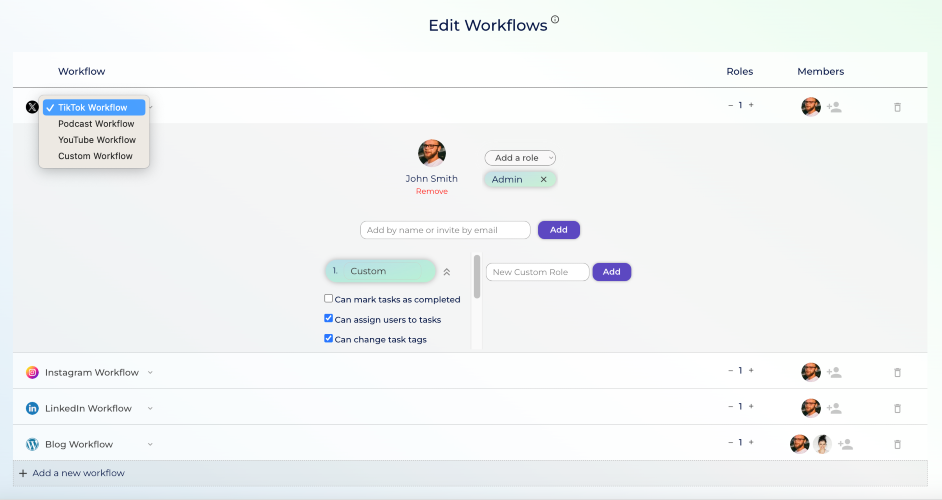
Task: Focus the Add by name or invite field
Action: pyautogui.click(x=445, y=230)
